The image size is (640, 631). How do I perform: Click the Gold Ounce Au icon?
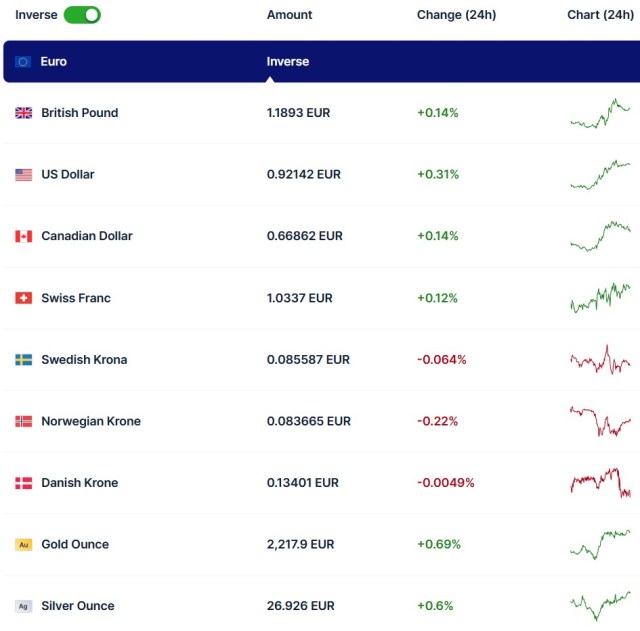pyautogui.click(x=24, y=545)
